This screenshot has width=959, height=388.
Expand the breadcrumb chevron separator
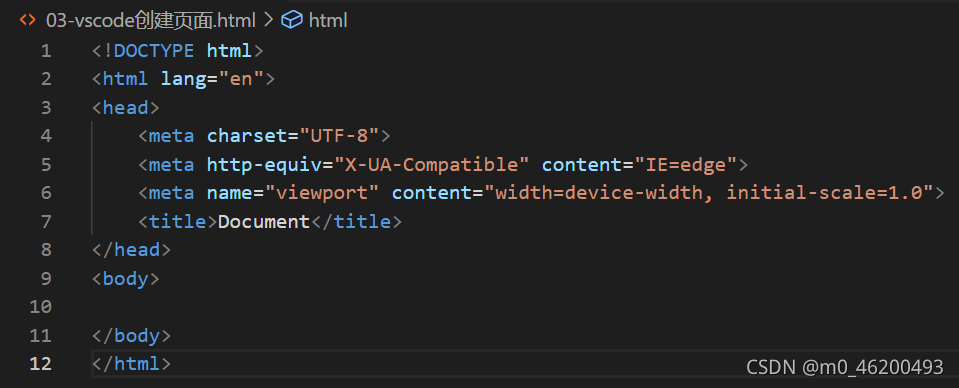[x=268, y=20]
